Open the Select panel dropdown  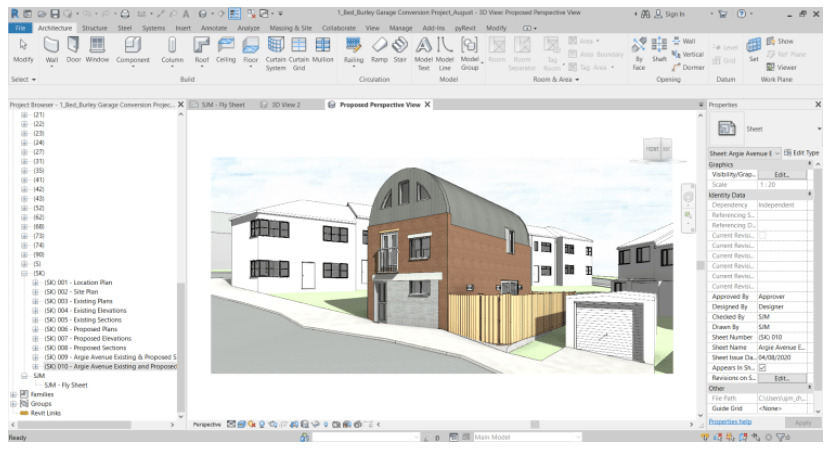(x=23, y=79)
